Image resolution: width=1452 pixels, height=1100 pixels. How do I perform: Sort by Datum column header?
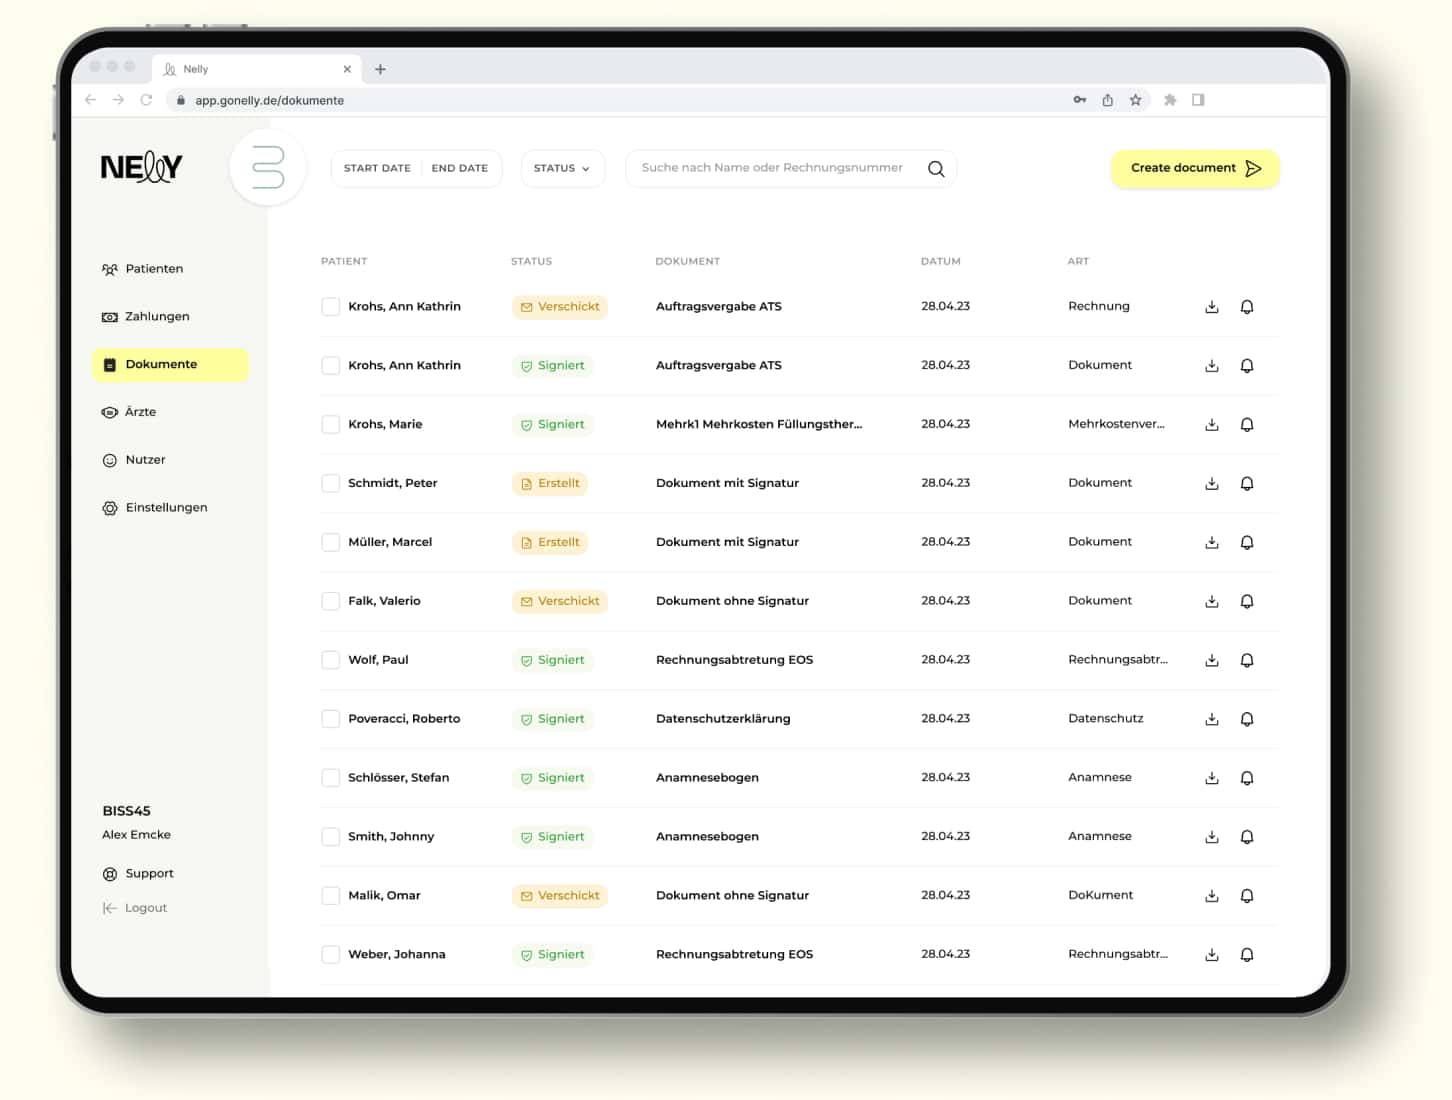point(941,262)
